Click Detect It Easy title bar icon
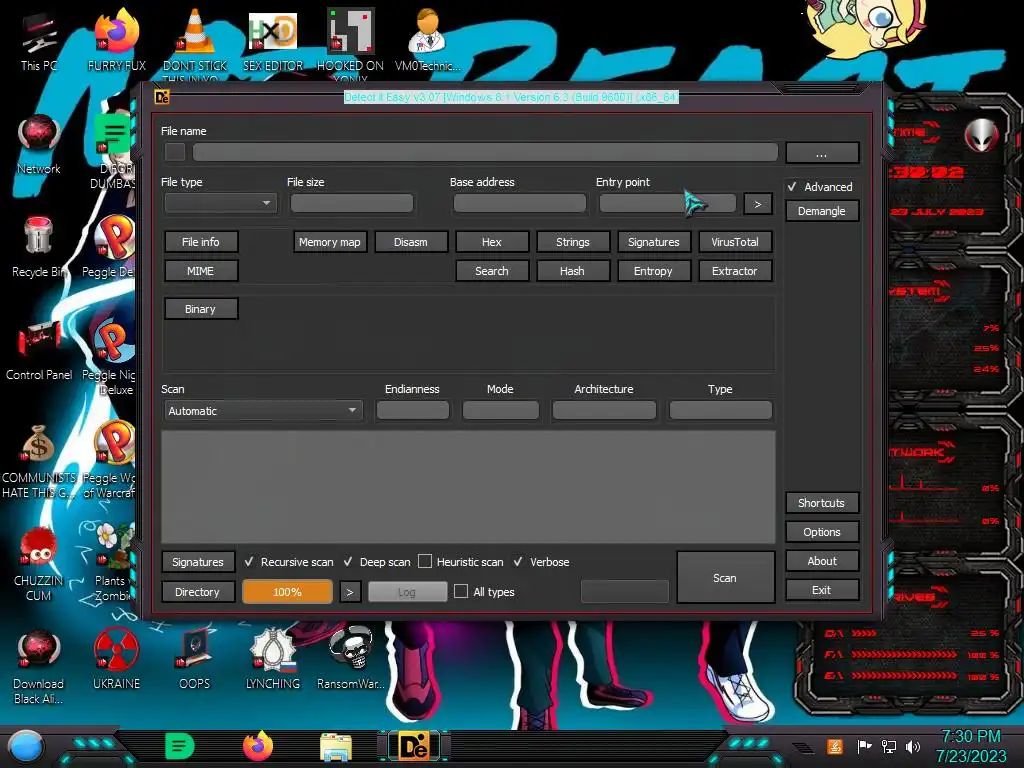Viewport: 1024px width, 768px height. pos(162,97)
